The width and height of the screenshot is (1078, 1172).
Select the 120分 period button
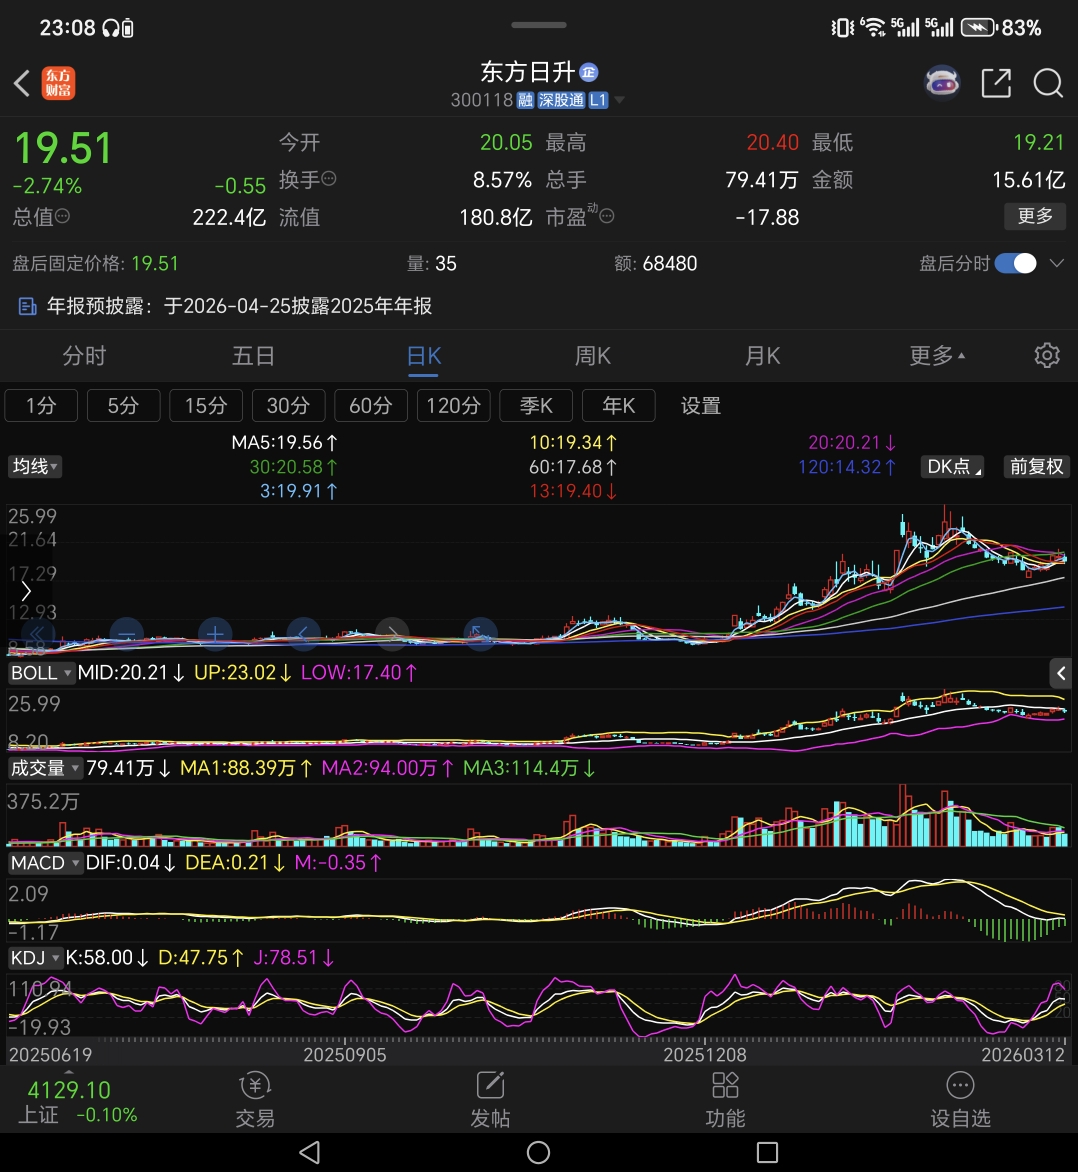click(453, 405)
